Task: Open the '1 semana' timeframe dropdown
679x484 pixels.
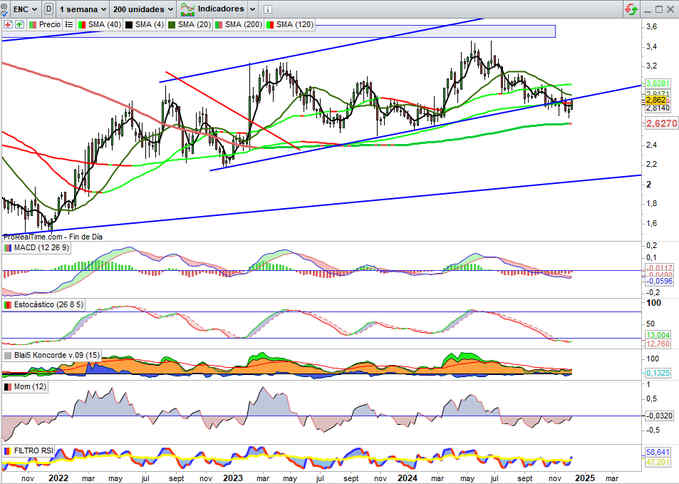Action: (x=84, y=8)
